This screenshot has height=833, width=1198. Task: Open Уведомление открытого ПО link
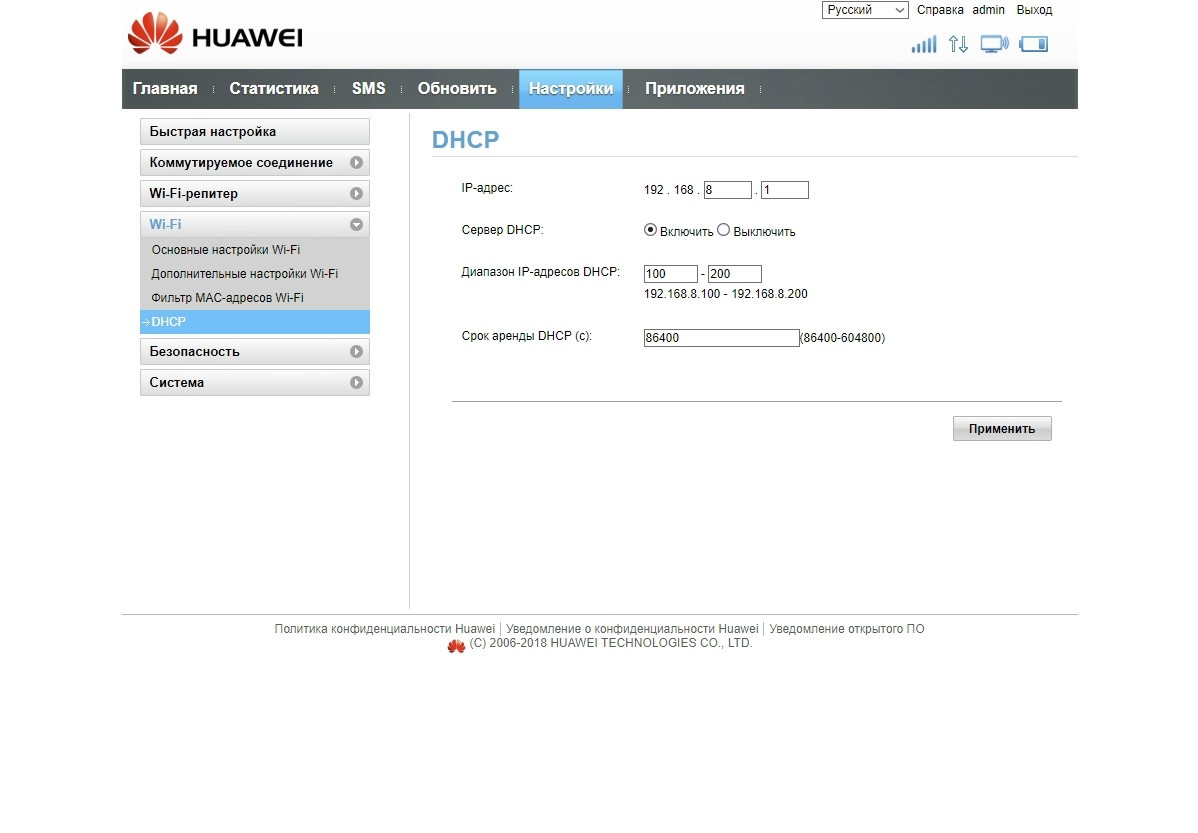pyautogui.click(x=847, y=629)
